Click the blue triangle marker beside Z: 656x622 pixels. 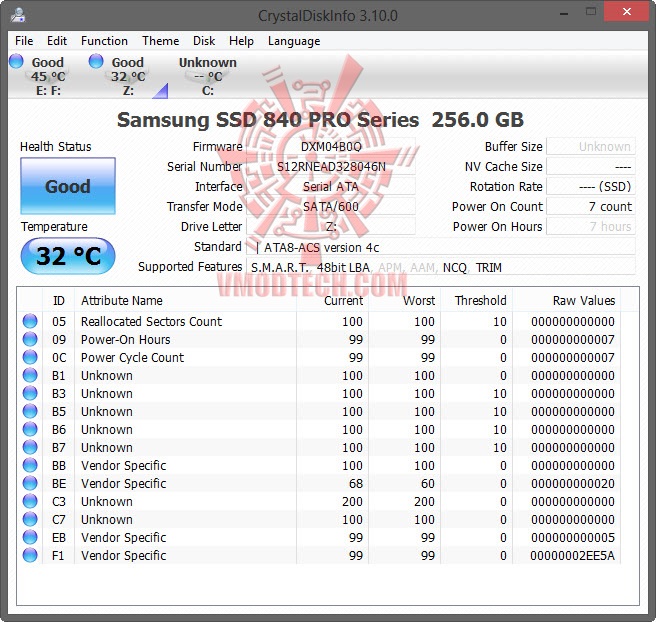point(161,92)
